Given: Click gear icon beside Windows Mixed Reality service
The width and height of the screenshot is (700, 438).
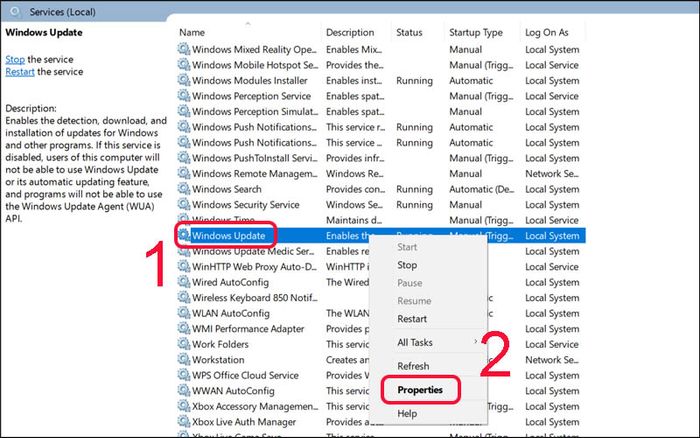Looking at the screenshot, I should pyautogui.click(x=183, y=49).
